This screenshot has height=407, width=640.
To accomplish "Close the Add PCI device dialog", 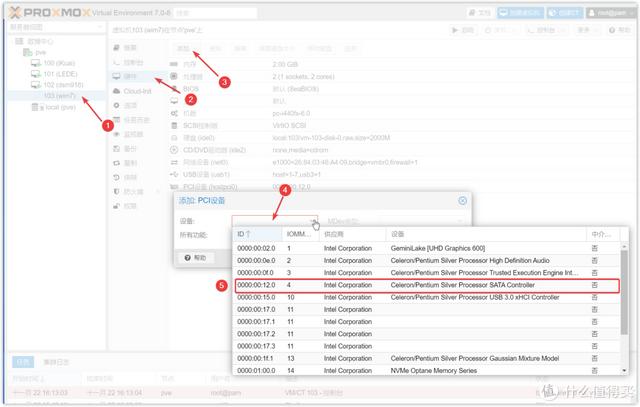I will click(x=462, y=200).
